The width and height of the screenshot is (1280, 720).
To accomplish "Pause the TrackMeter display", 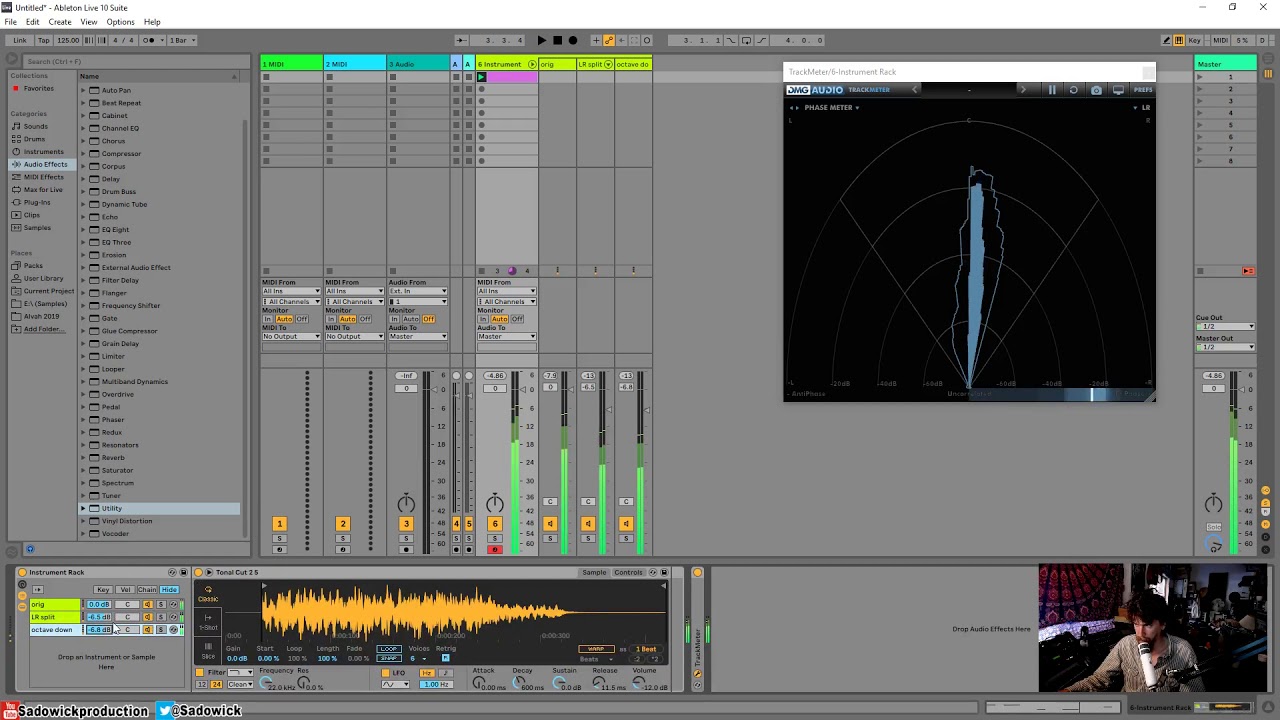I will (1052, 90).
